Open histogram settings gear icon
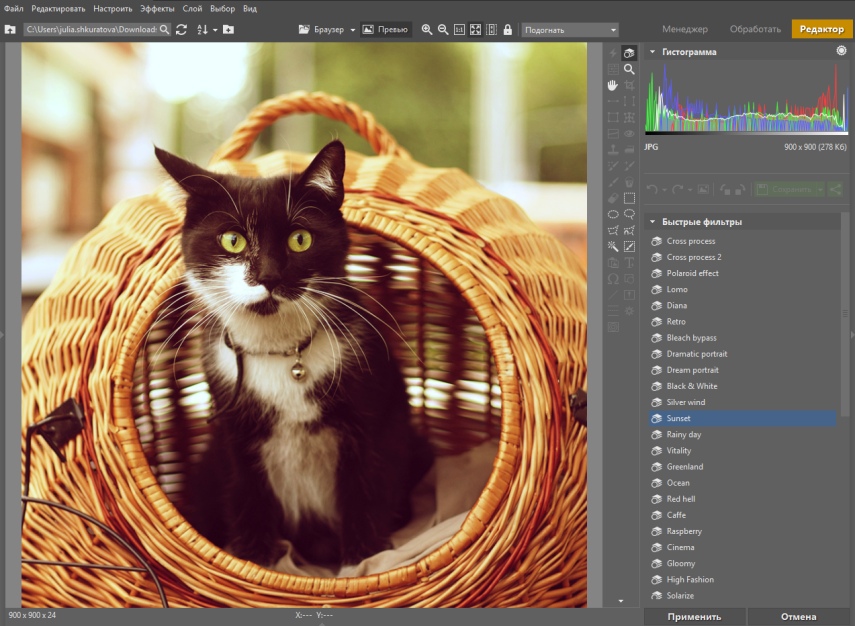The width and height of the screenshot is (855, 626). [x=841, y=51]
